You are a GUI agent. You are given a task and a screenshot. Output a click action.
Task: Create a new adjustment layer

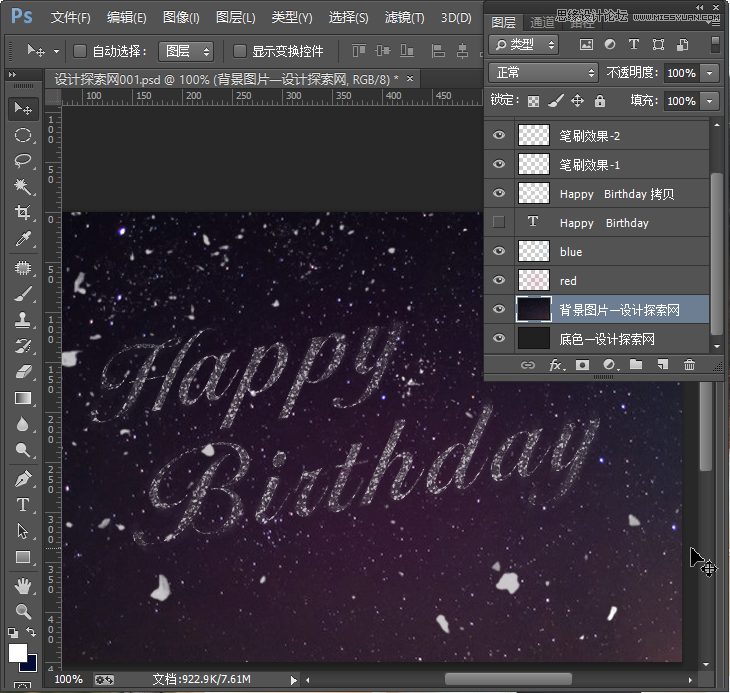click(x=609, y=365)
